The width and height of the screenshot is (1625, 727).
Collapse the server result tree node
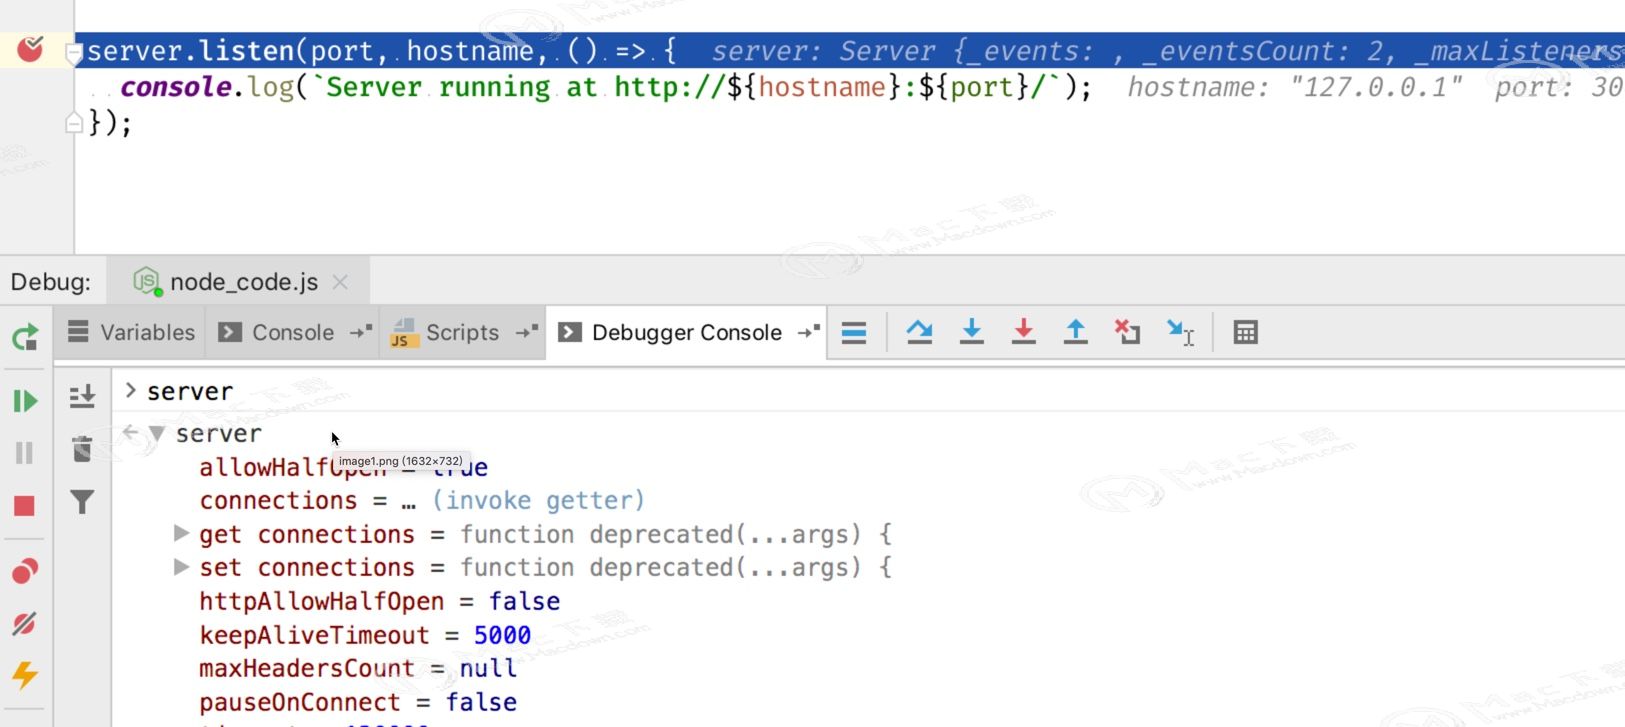pyautogui.click(x=156, y=433)
